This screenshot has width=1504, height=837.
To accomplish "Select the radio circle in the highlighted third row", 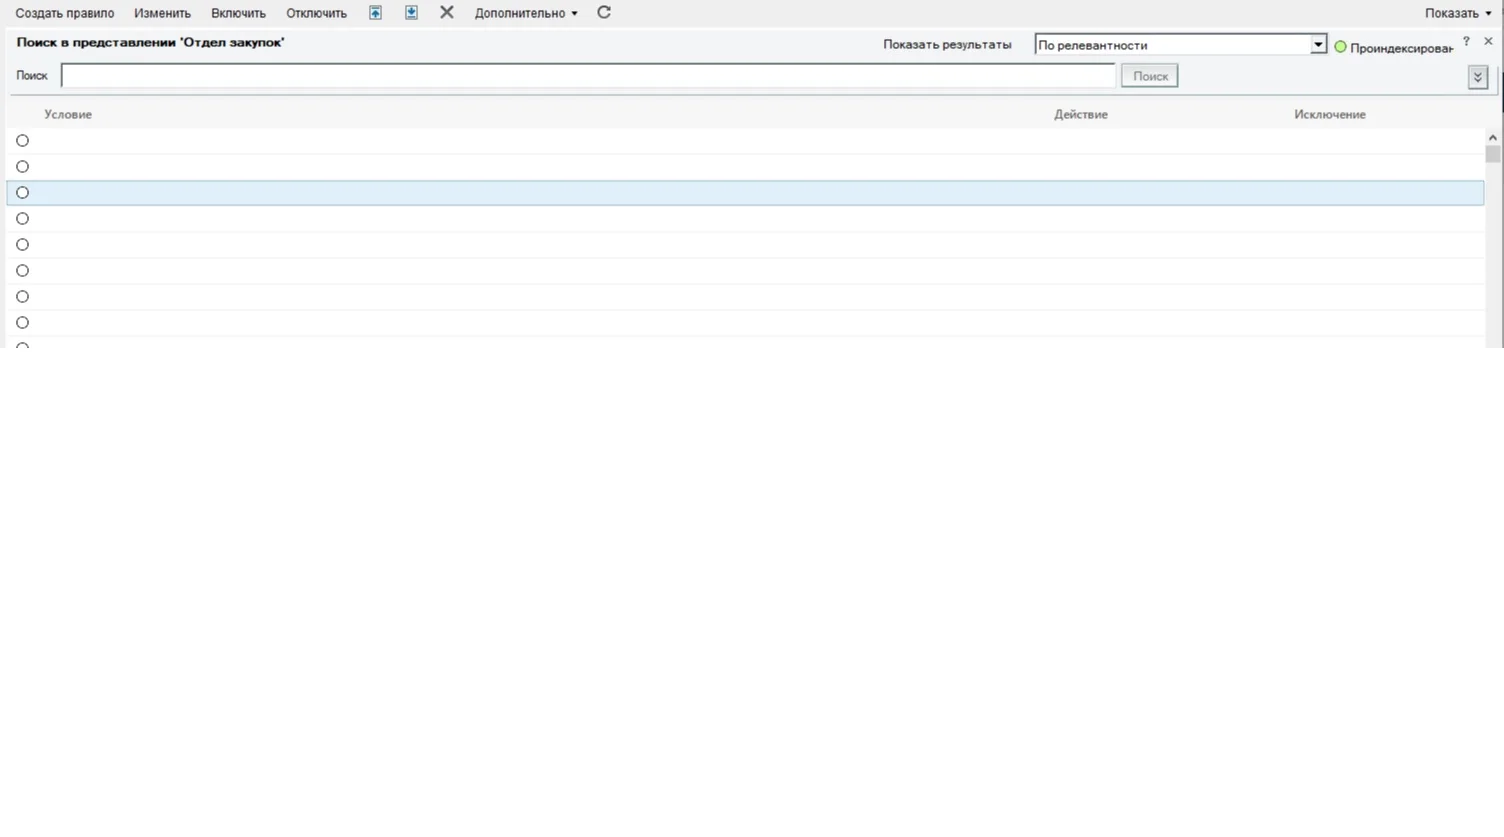I will (x=22, y=193).
